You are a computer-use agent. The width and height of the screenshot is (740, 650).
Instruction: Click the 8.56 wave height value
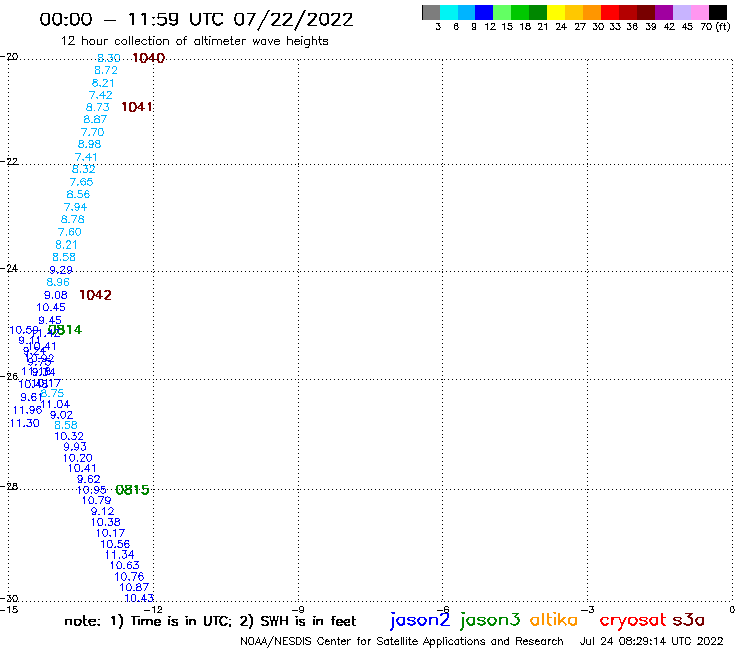[78, 194]
